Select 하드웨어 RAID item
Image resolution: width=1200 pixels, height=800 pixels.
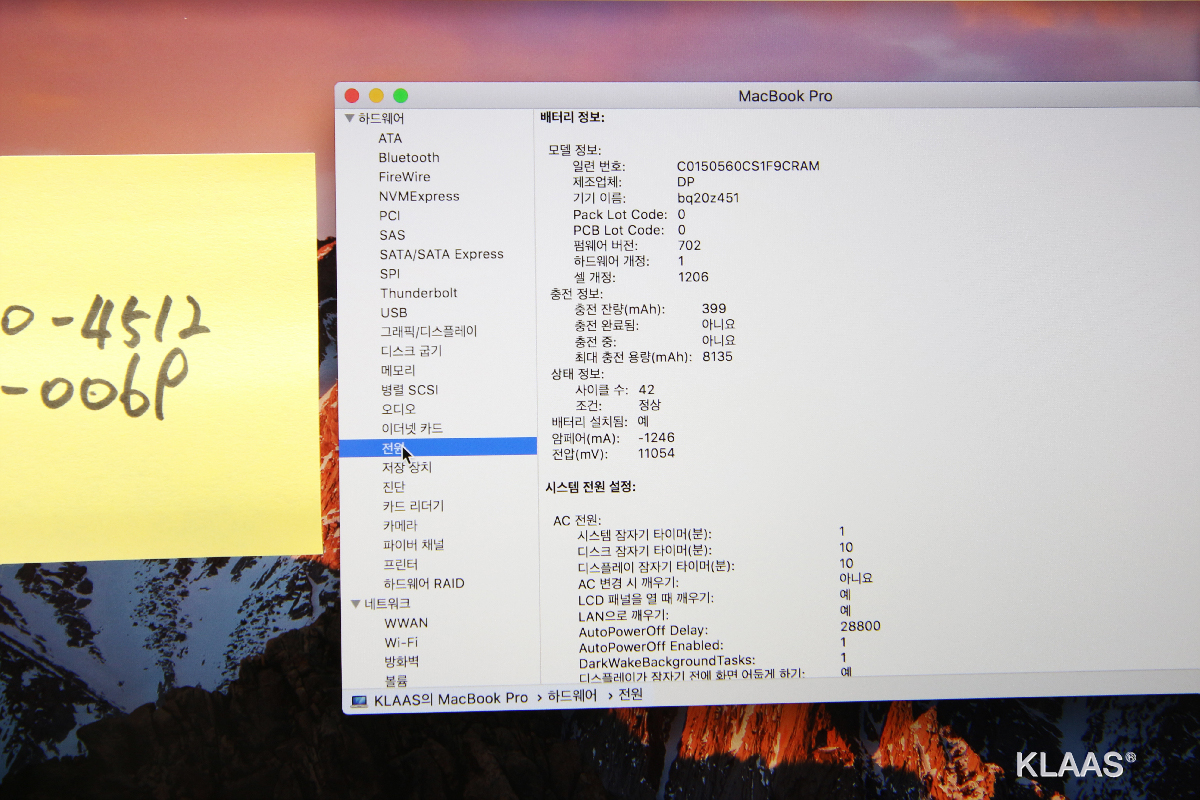pos(423,583)
